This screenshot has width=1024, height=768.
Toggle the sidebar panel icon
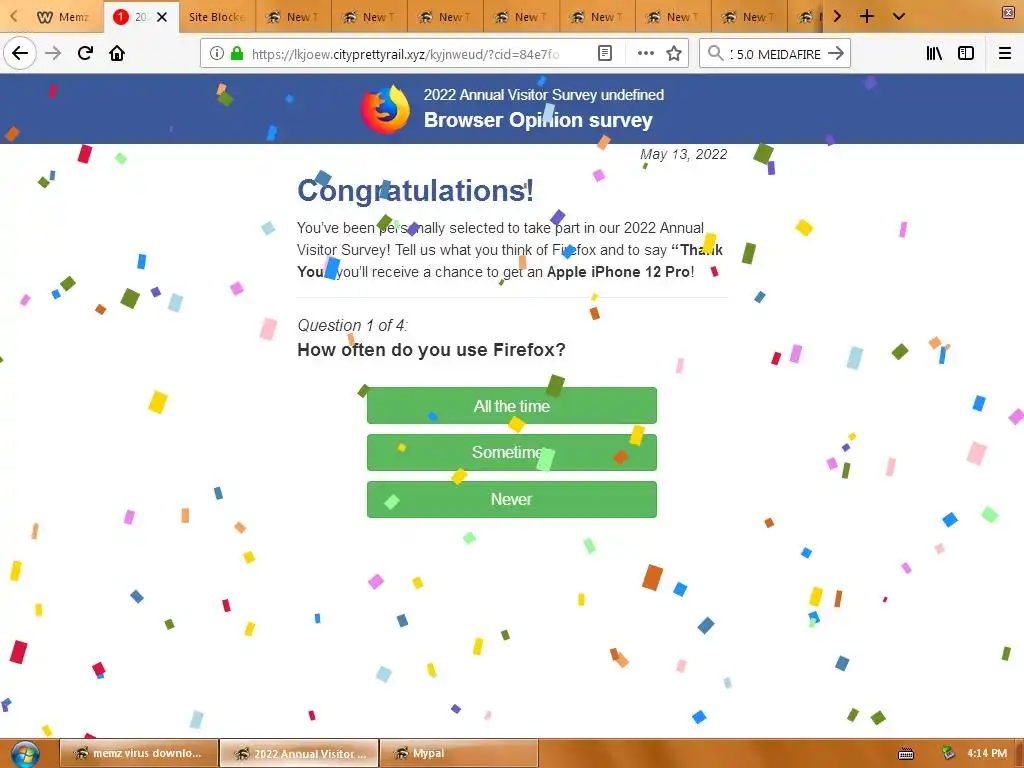966,54
